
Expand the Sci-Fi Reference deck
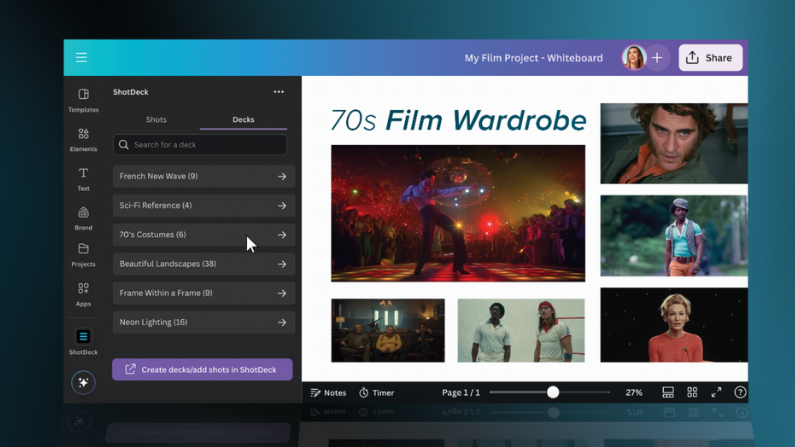204,206
